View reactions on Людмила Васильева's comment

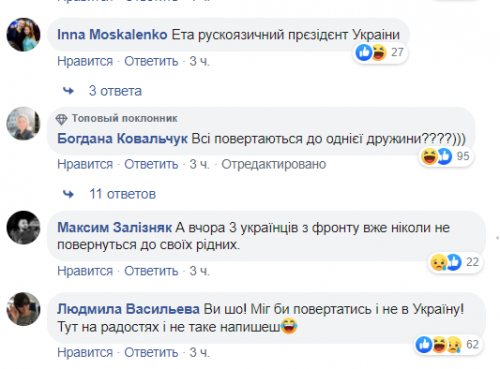(x=448, y=344)
